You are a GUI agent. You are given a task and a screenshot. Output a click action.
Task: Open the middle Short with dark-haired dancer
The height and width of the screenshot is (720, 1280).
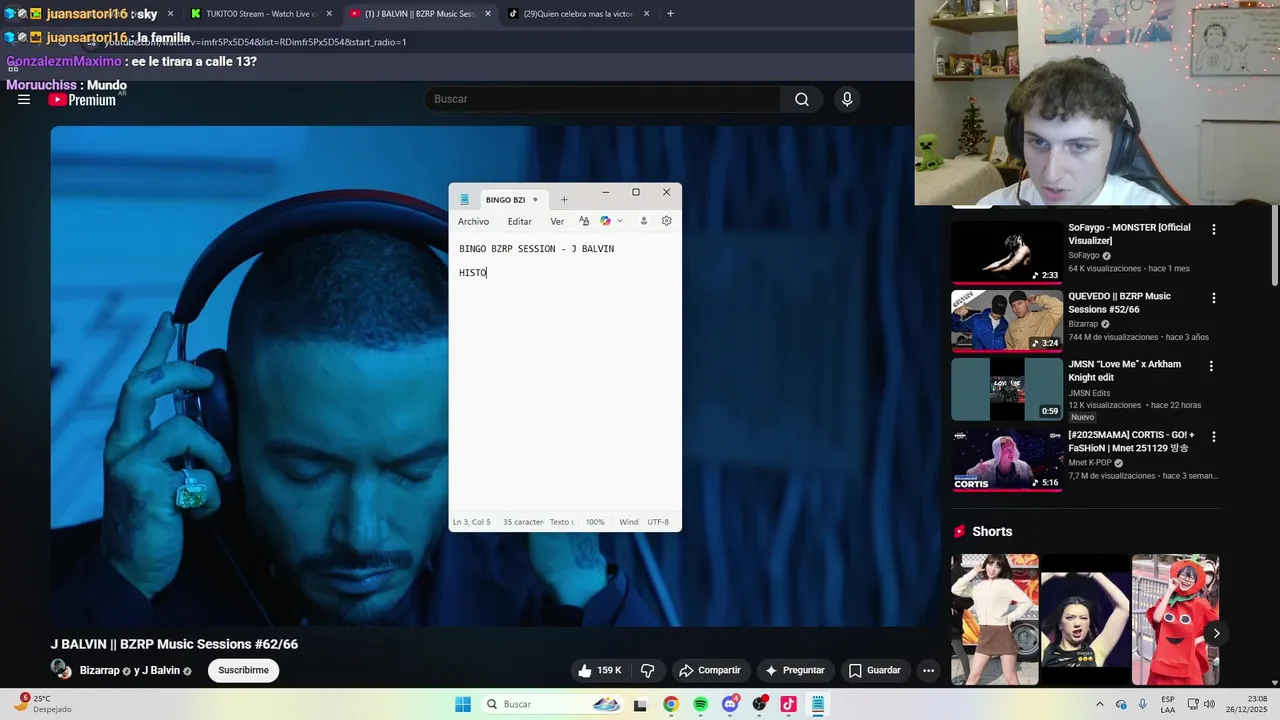coord(1085,619)
